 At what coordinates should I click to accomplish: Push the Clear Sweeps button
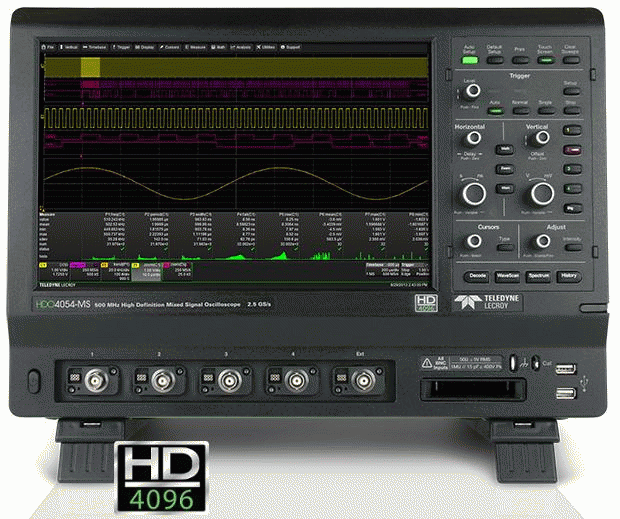point(571,60)
